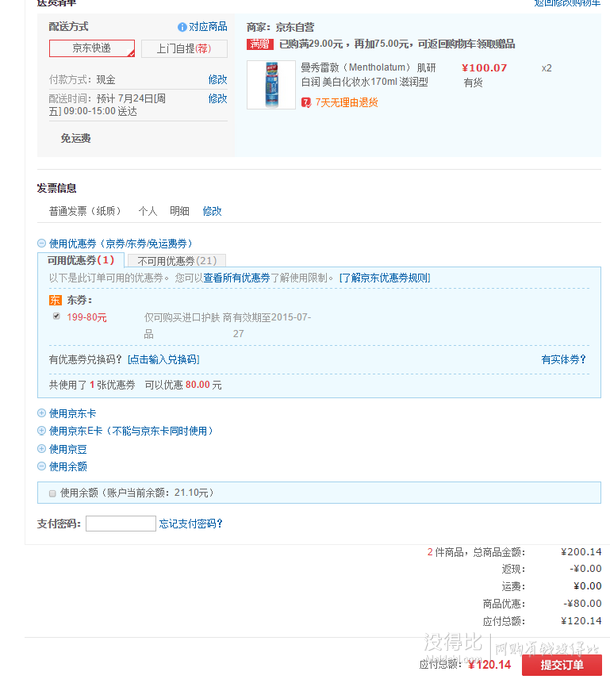This screenshot has width=610, height=683.
Task: Collapse the 使用优惠券 section
Action: point(42,243)
